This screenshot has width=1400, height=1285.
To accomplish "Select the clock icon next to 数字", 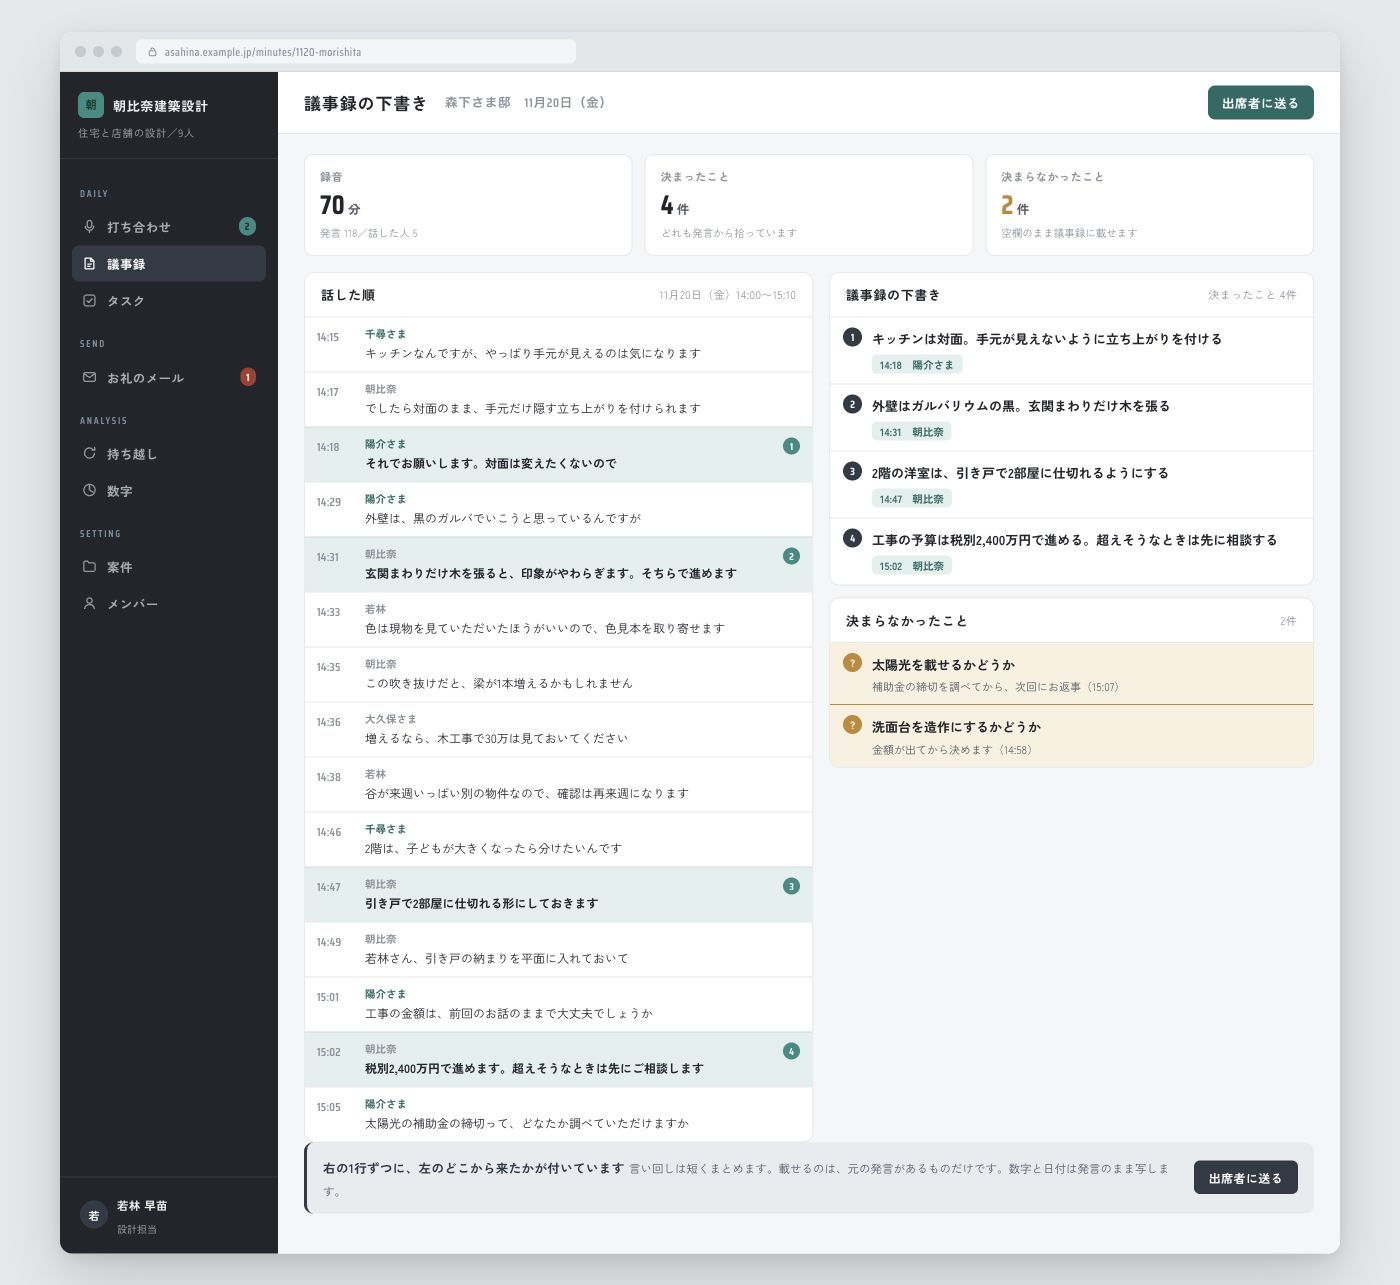I will 89,490.
